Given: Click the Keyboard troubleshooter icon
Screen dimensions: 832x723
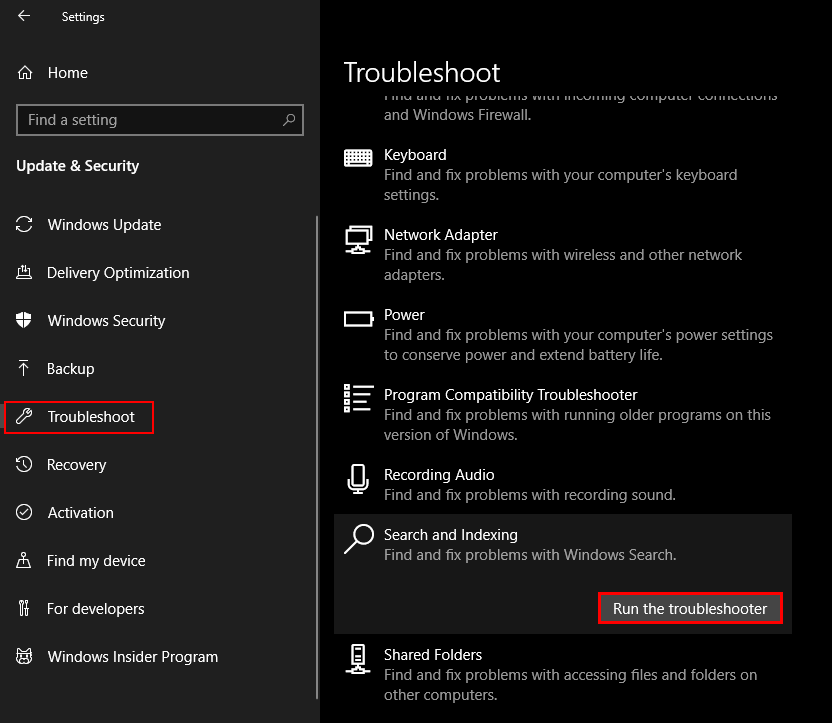Looking at the screenshot, I should coord(358,158).
